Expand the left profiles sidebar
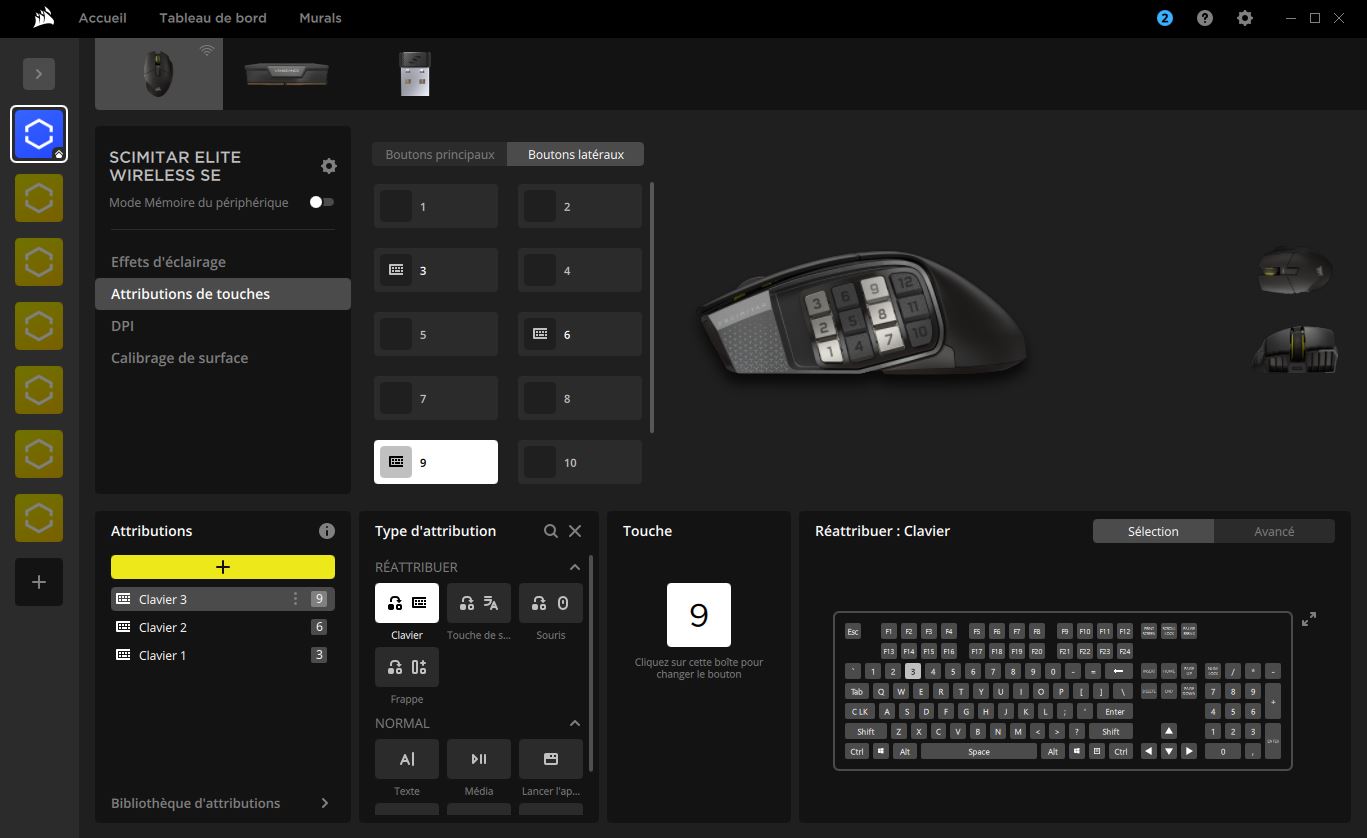1367x838 pixels. [x=39, y=73]
